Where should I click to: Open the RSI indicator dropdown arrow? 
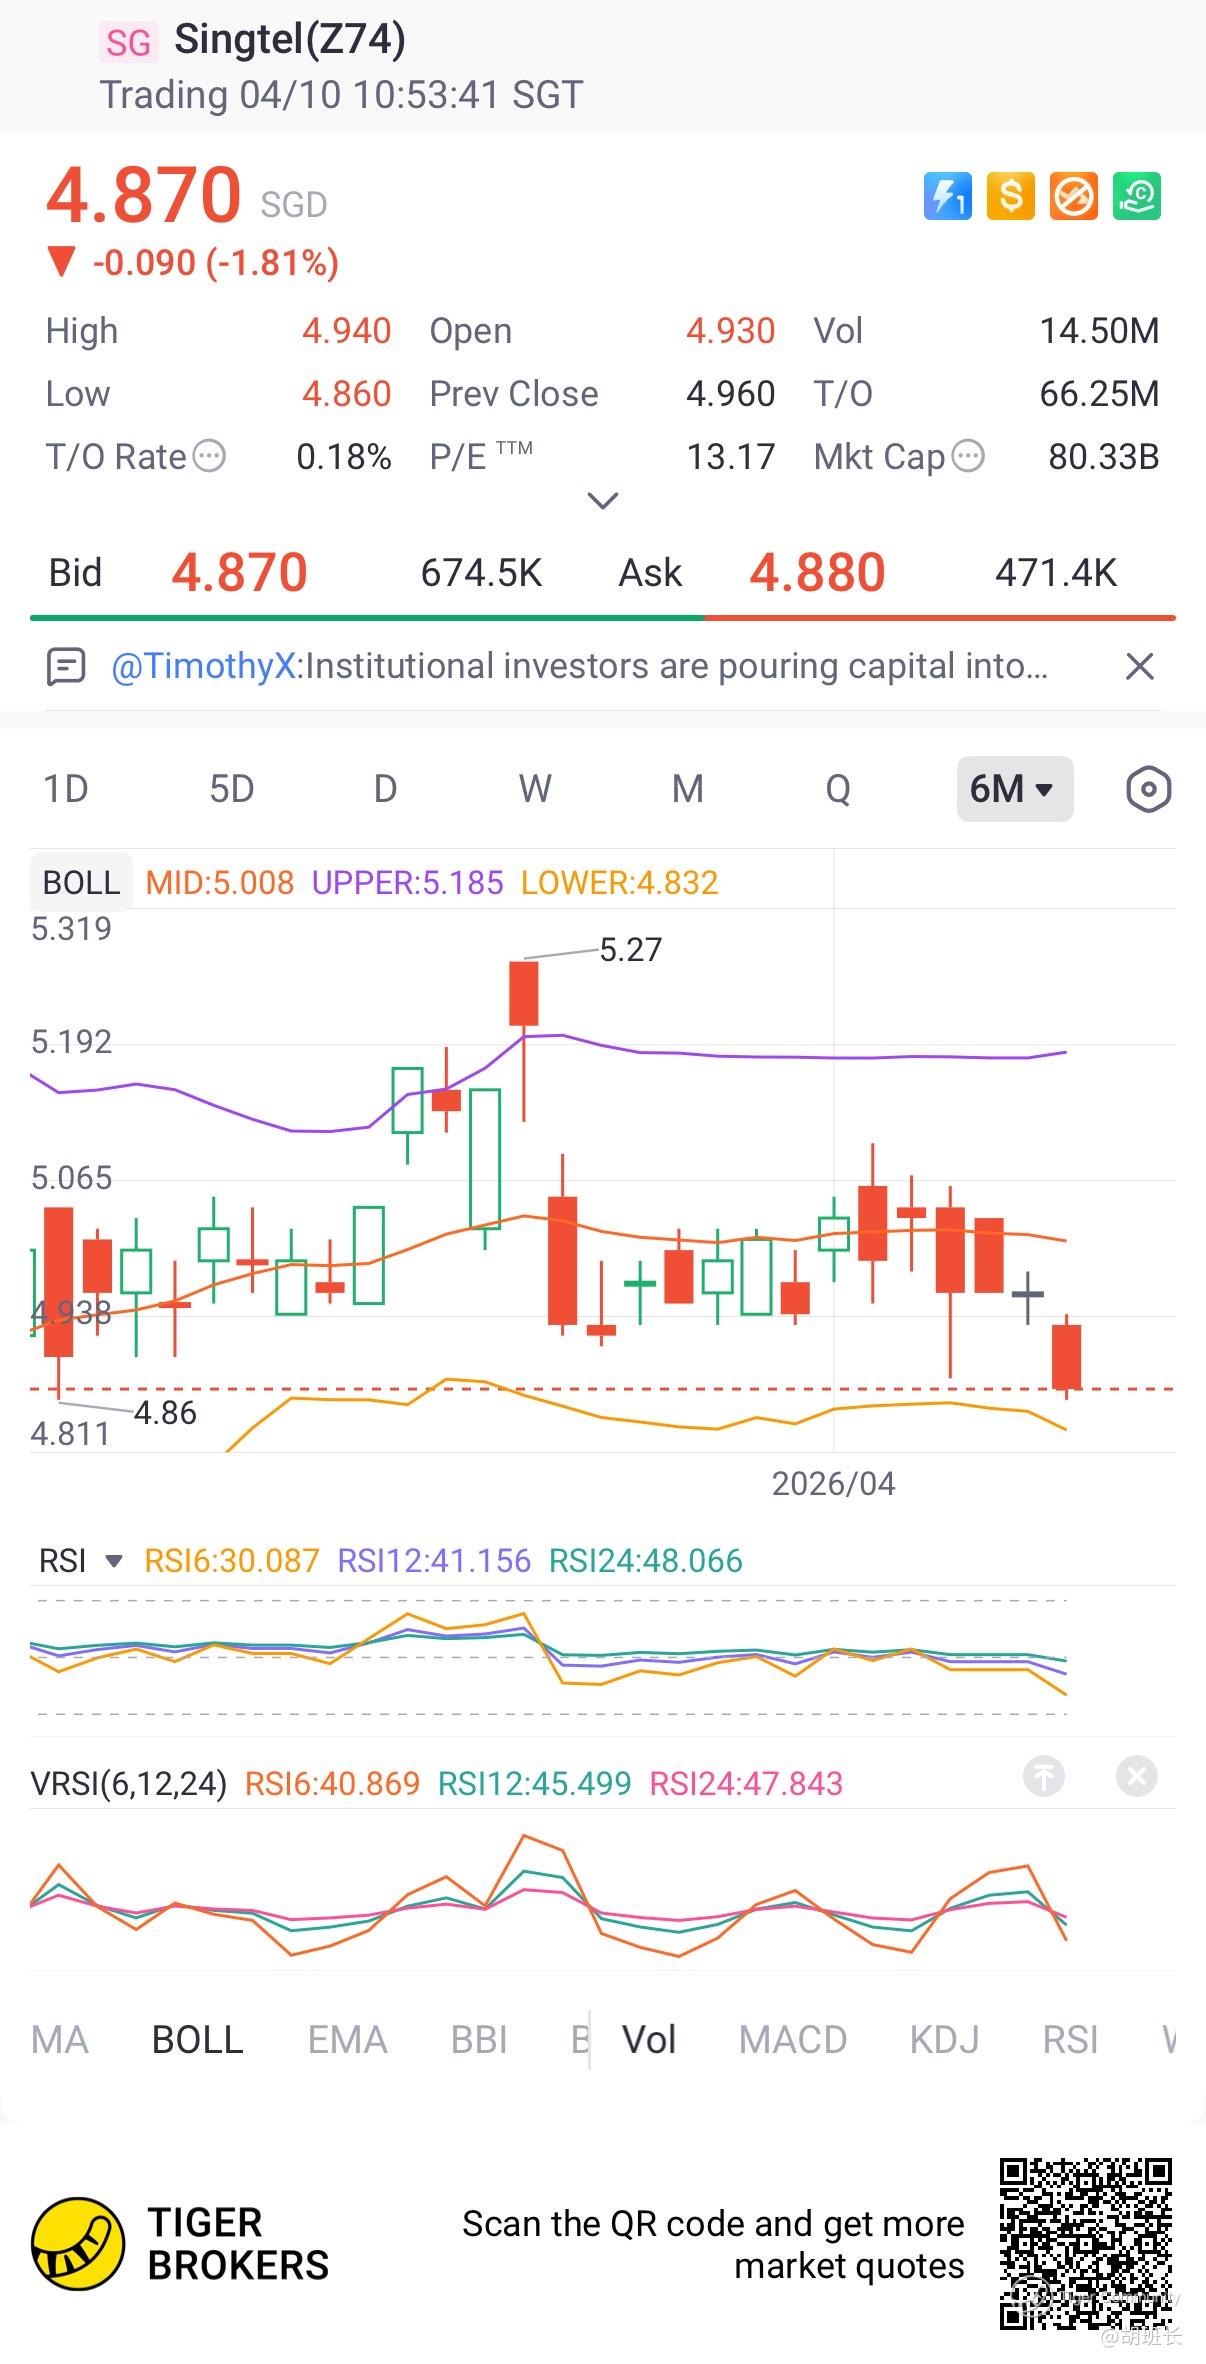[x=114, y=1561]
